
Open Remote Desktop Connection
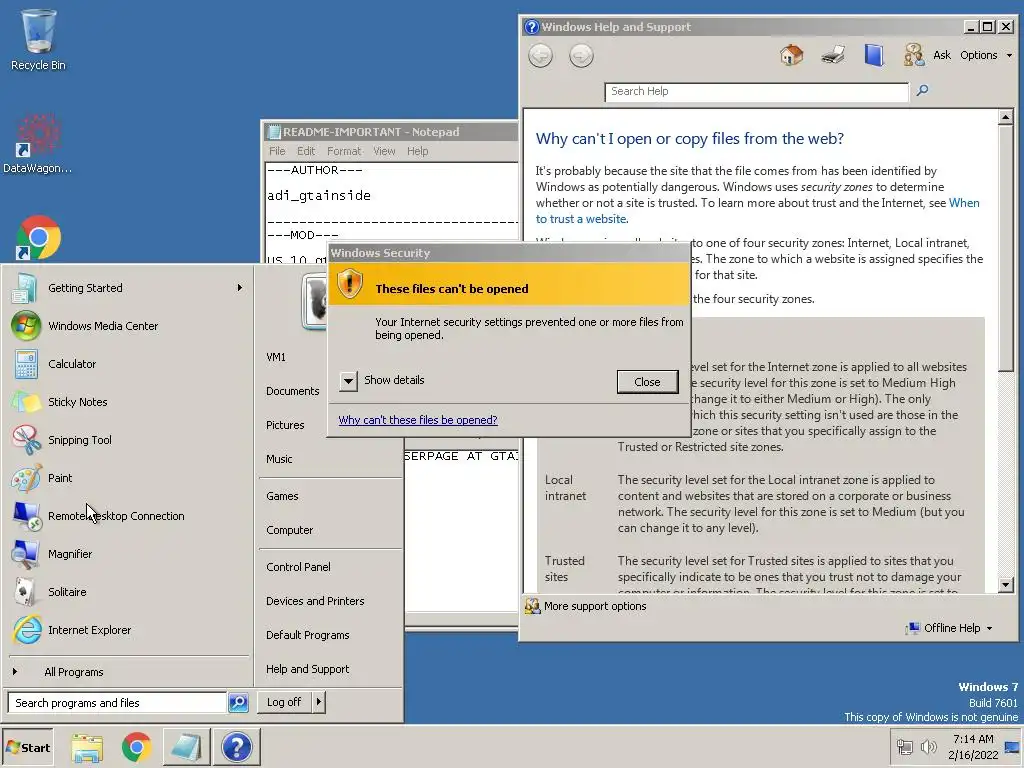[128, 516]
